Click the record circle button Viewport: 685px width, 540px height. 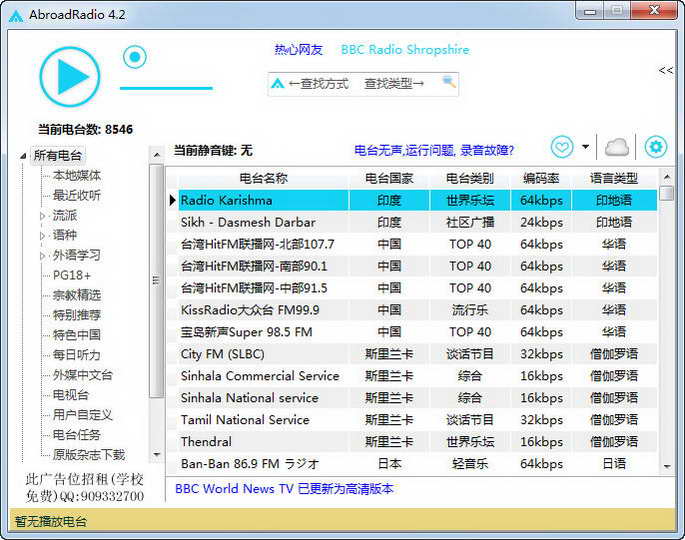coord(135,57)
